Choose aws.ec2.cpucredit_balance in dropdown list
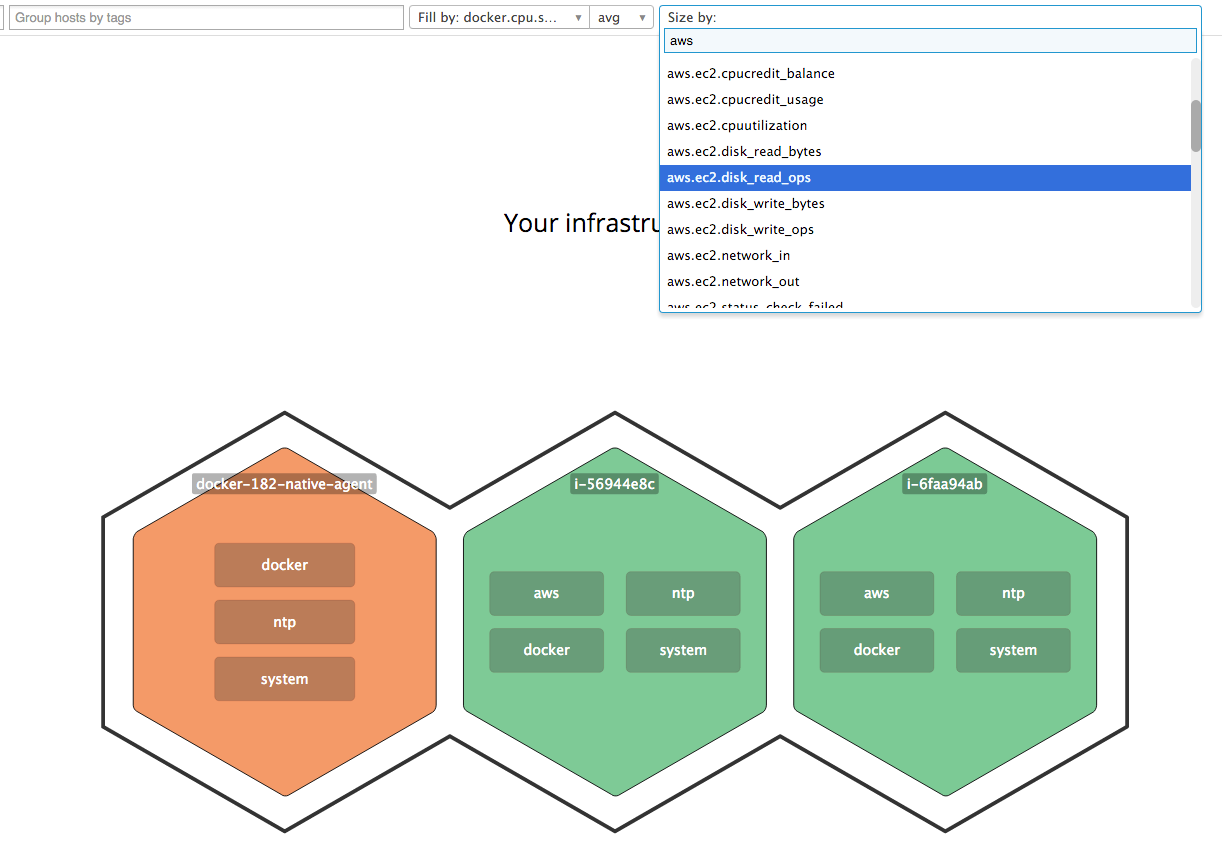The width and height of the screenshot is (1222, 861). coord(750,74)
